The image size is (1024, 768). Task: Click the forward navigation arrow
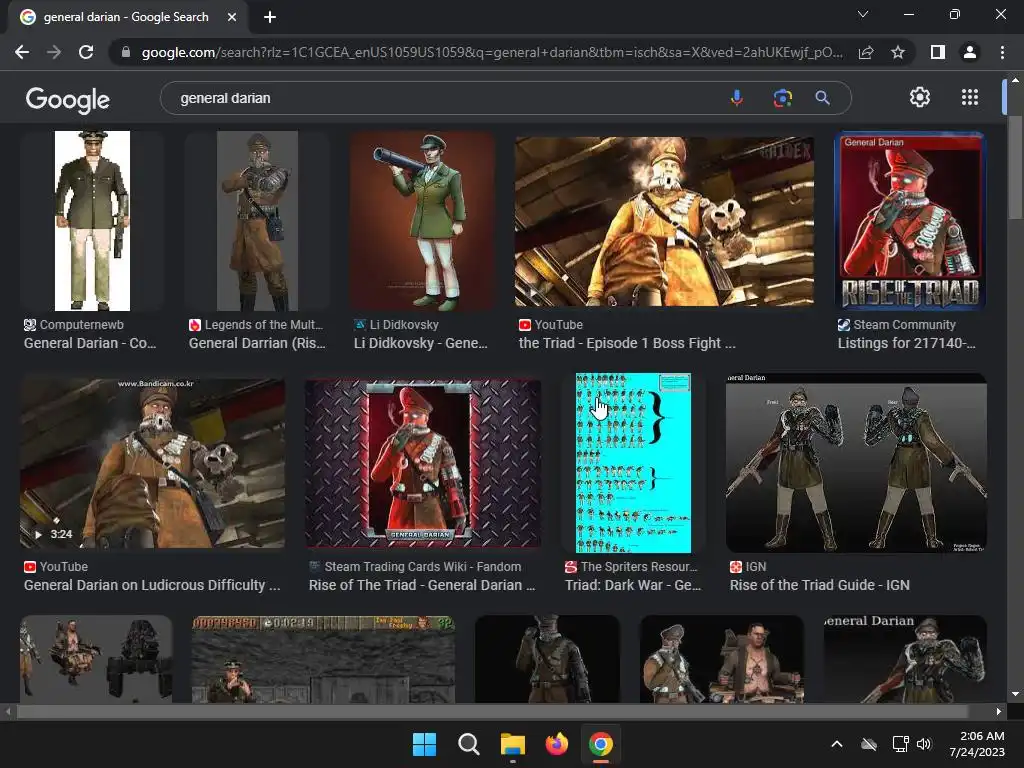(x=54, y=52)
